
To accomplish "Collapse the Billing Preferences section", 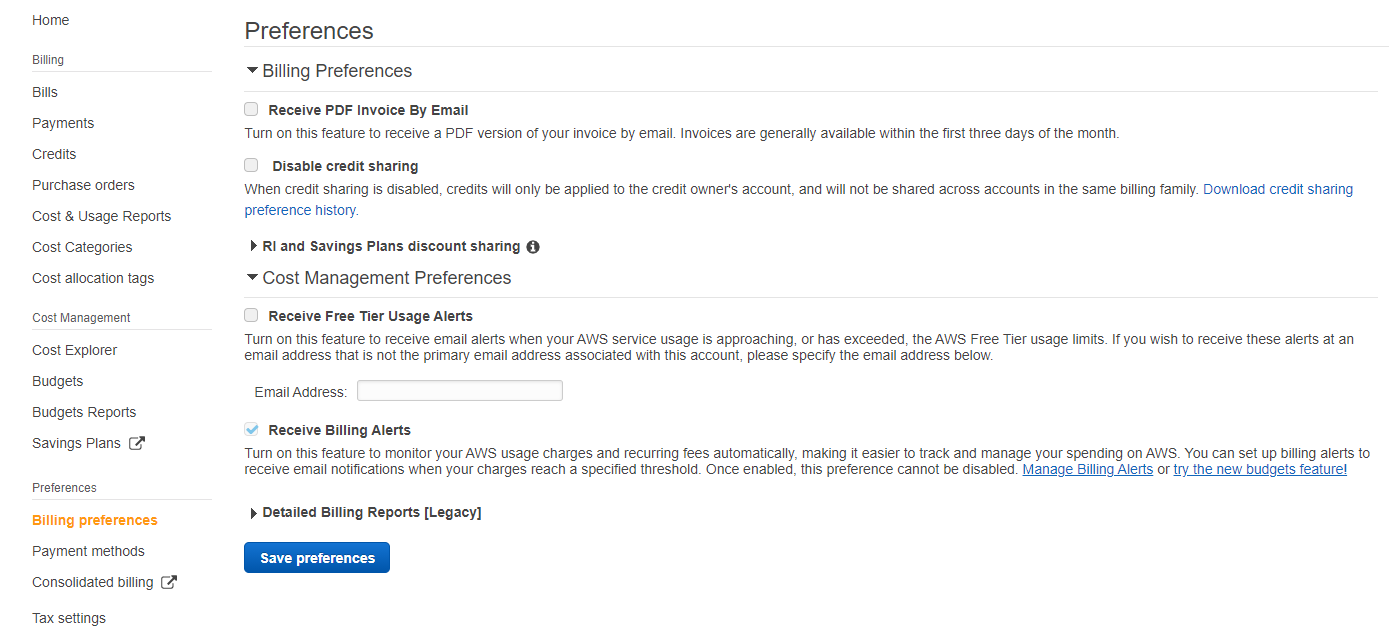I will click(x=252, y=70).
